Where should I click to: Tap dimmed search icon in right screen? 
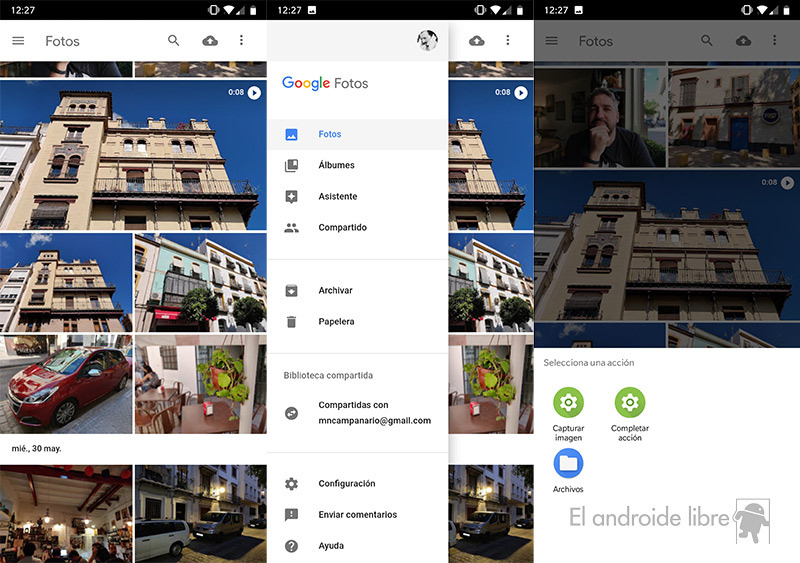coord(707,40)
